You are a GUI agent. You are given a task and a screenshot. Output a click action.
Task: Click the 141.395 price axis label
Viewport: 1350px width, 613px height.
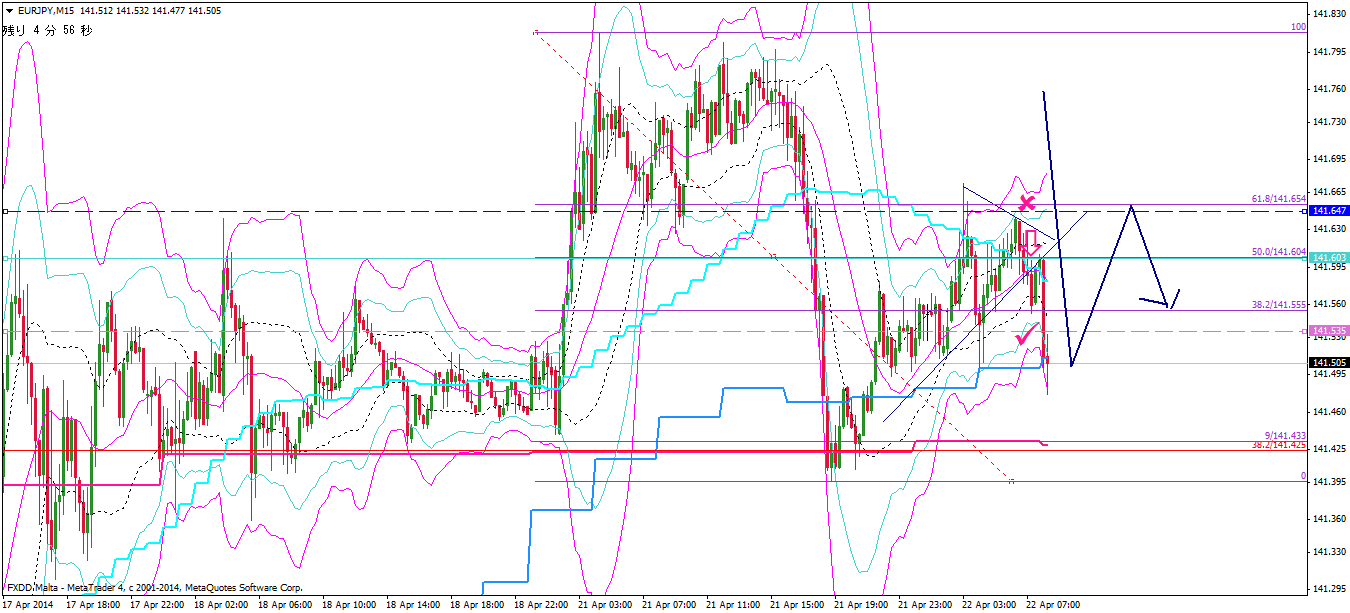click(1330, 481)
